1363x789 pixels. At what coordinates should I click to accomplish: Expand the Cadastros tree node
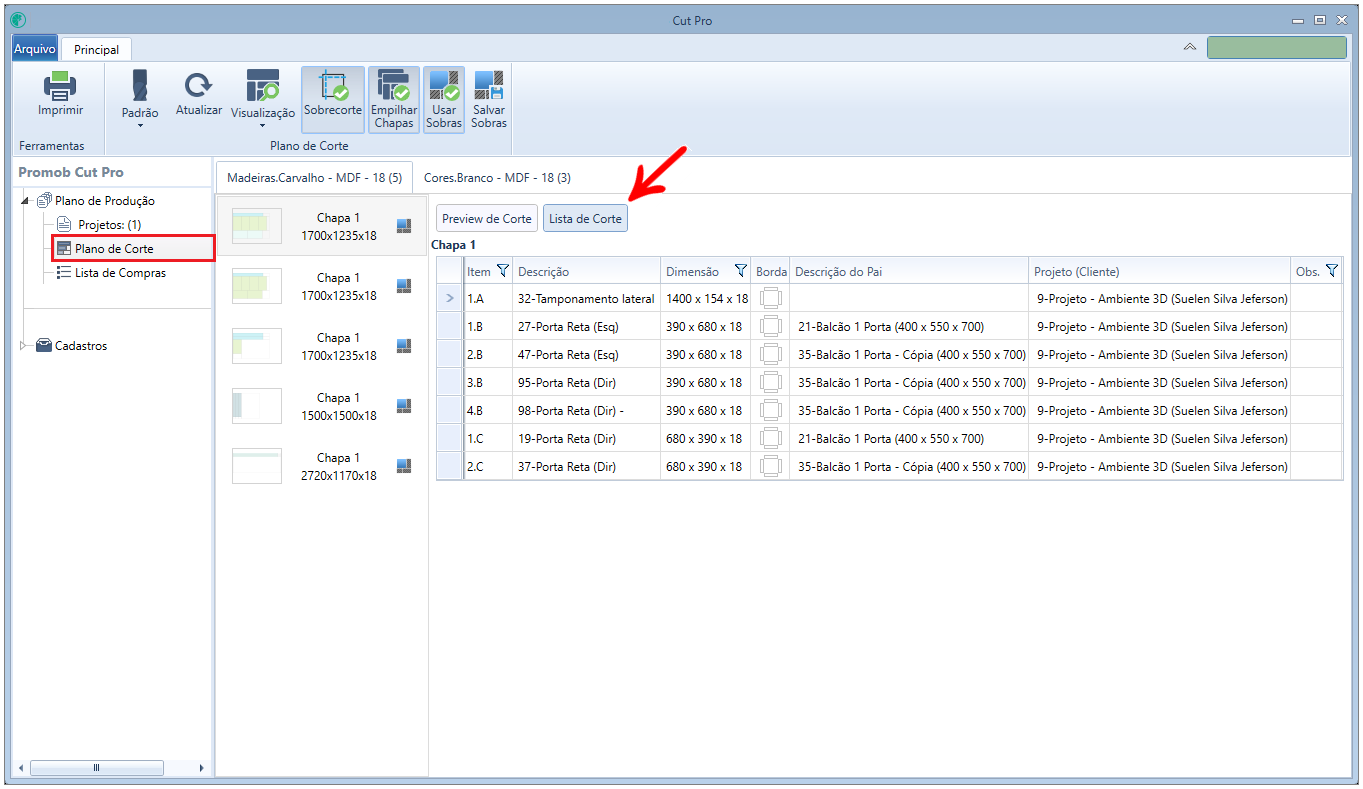pyautogui.click(x=25, y=346)
